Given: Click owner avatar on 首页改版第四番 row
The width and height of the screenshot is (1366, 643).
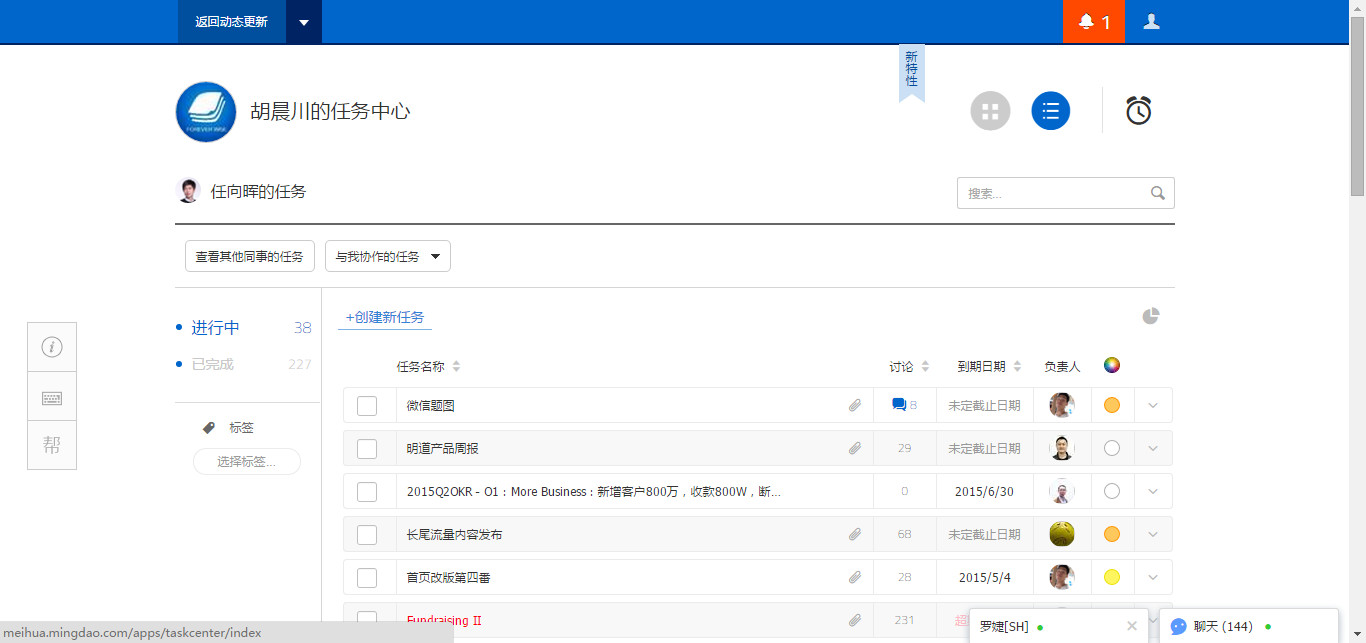Looking at the screenshot, I should [1062, 577].
